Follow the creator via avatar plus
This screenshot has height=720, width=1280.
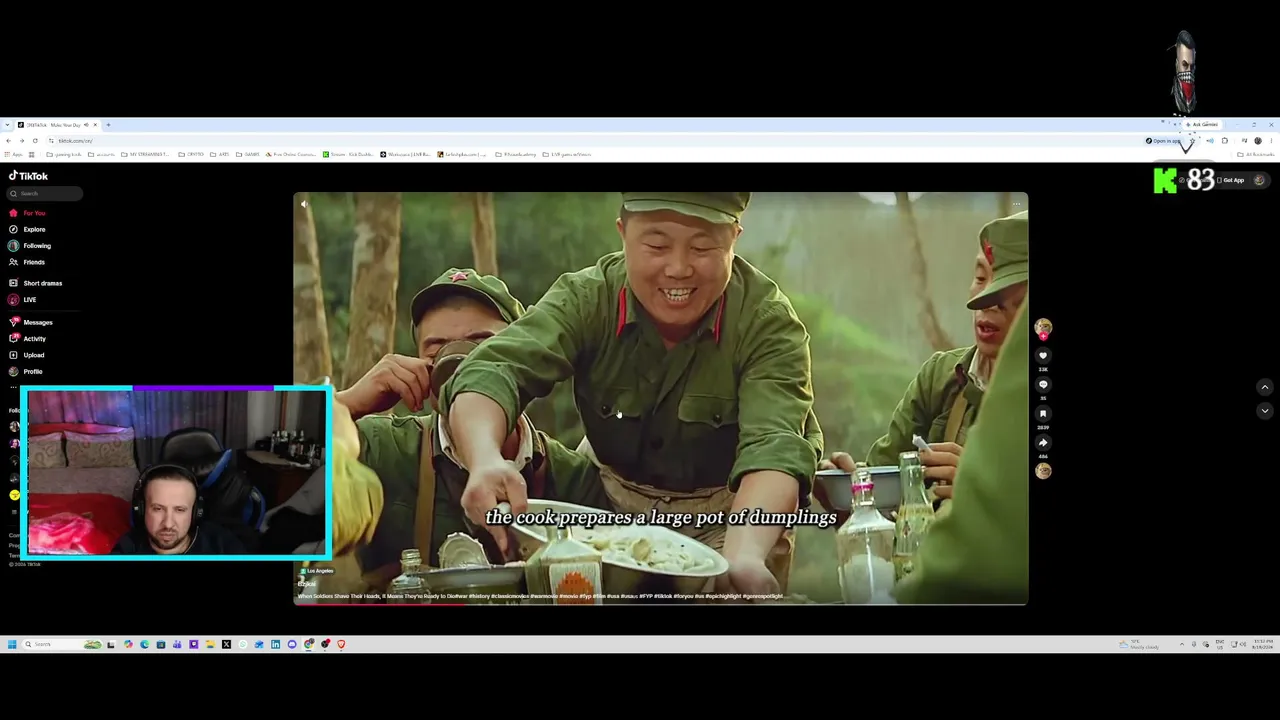(1043, 337)
